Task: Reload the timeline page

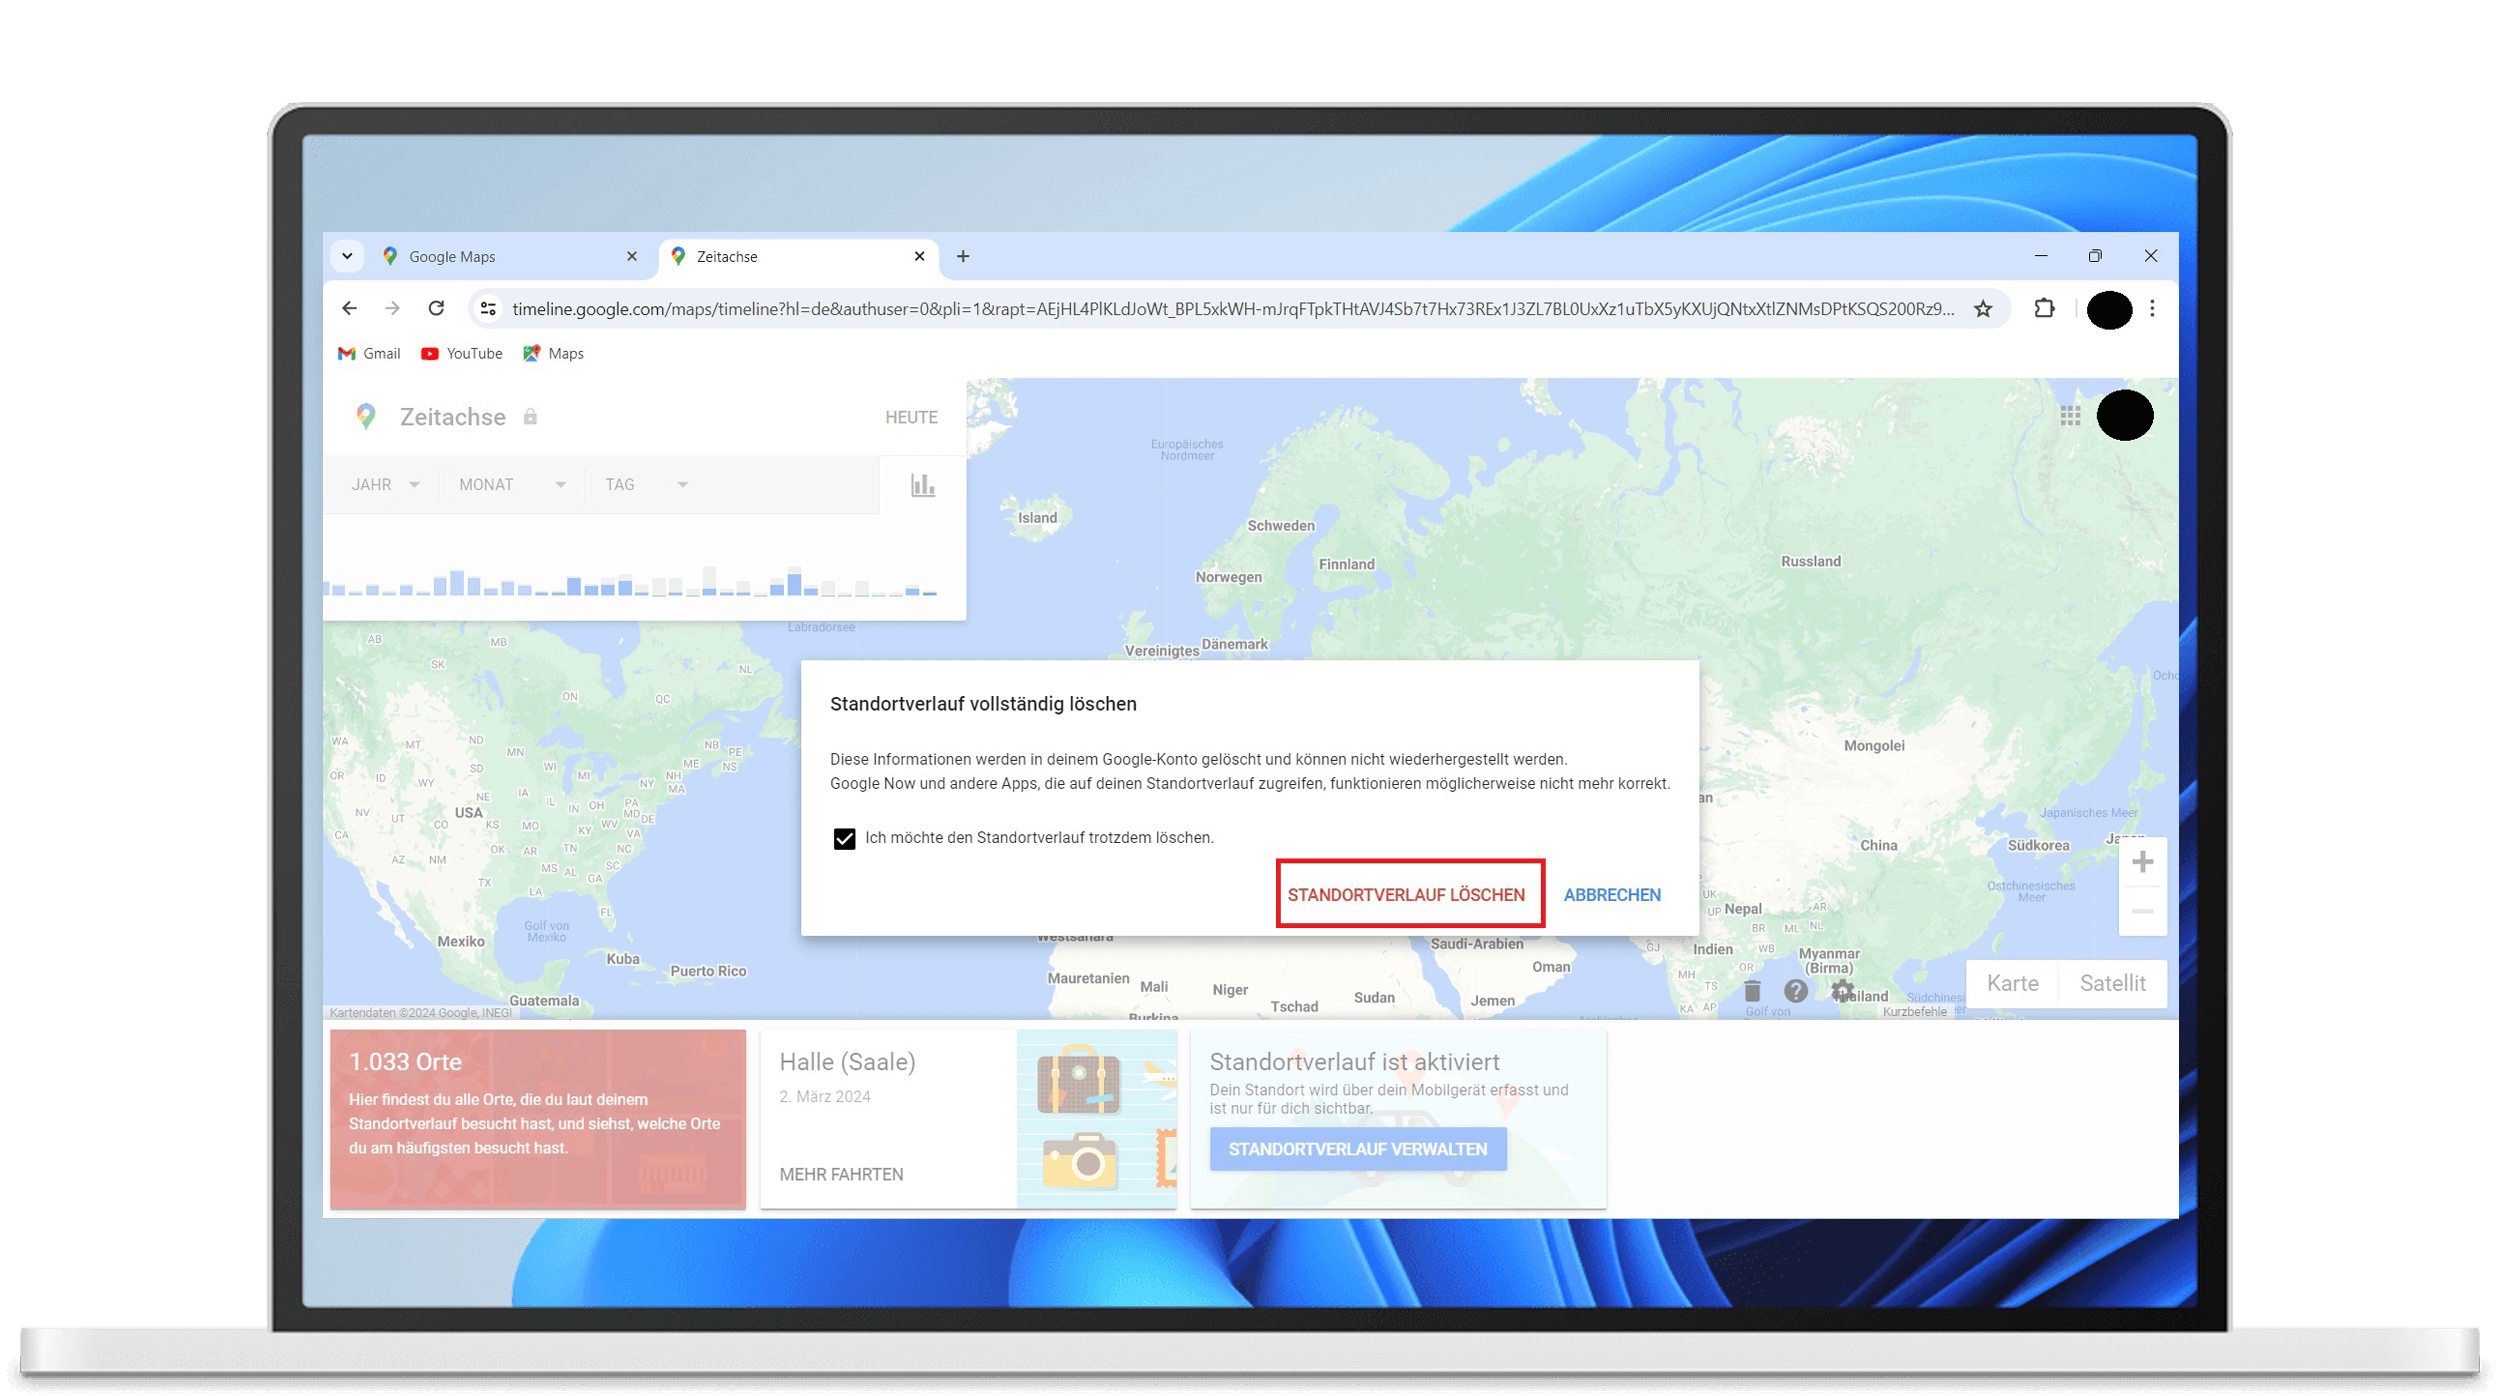Action: (x=436, y=309)
